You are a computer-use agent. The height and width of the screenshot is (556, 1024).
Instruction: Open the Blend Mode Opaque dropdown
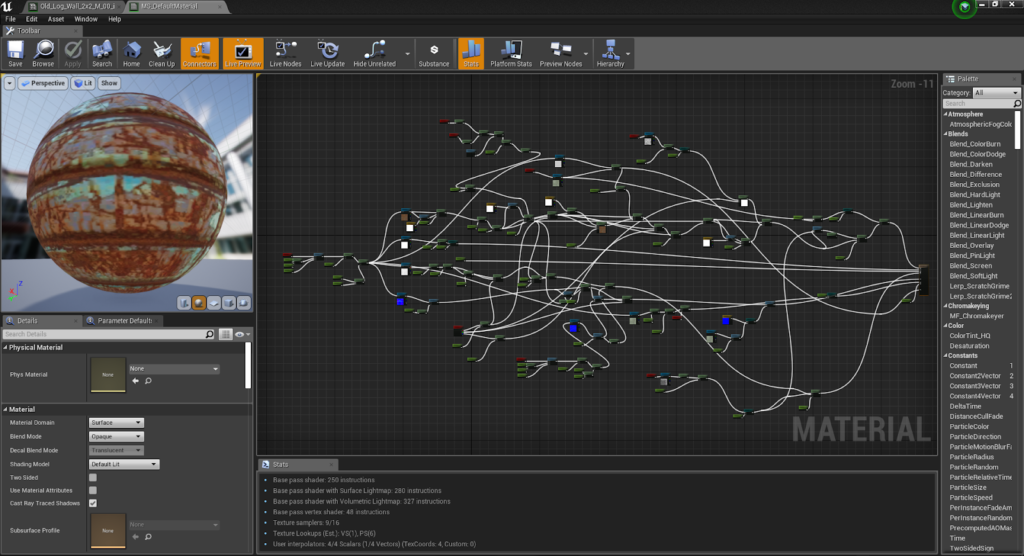coord(116,436)
